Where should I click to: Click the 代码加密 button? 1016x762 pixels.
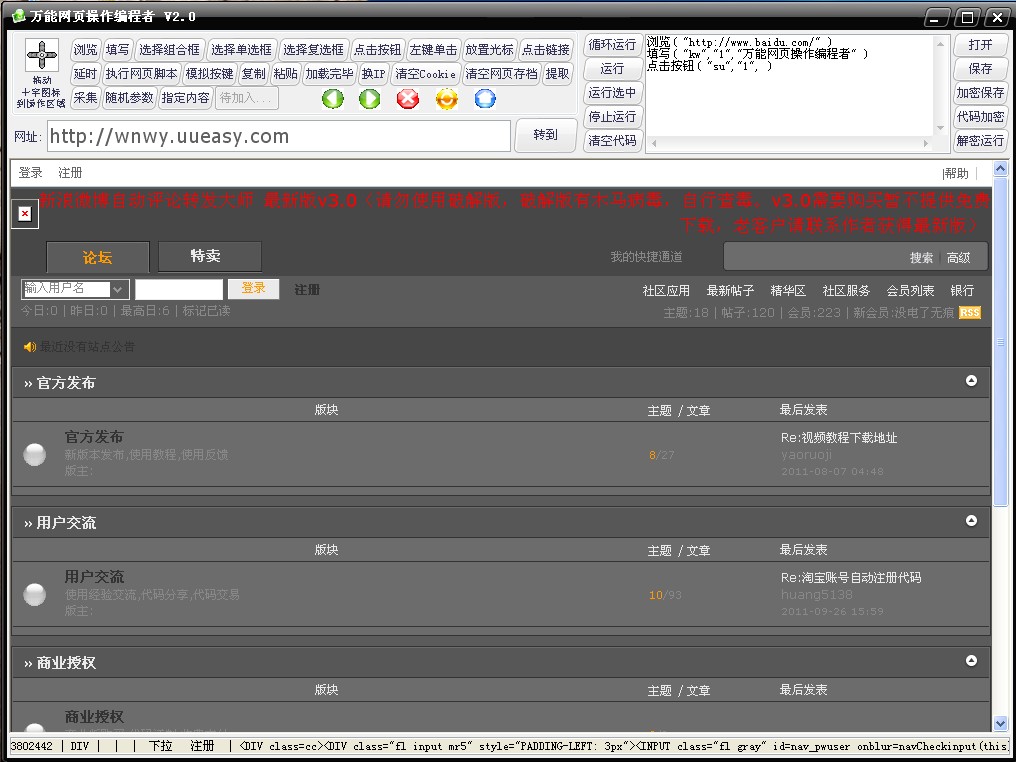tap(980, 117)
